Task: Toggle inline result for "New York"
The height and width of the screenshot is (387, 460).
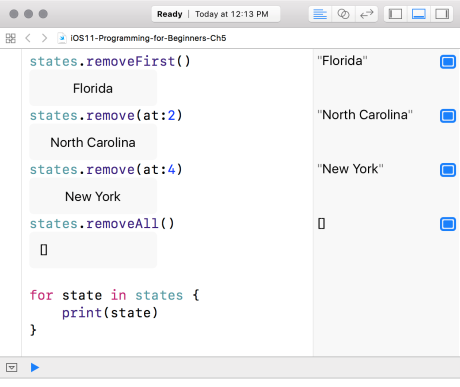Action: click(x=448, y=170)
